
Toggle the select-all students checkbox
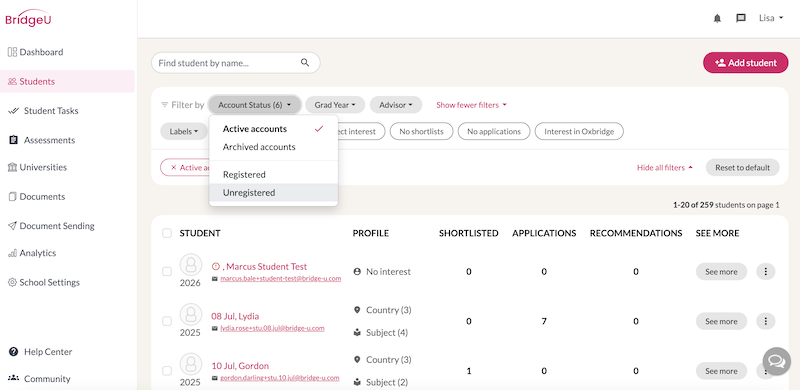(x=167, y=233)
